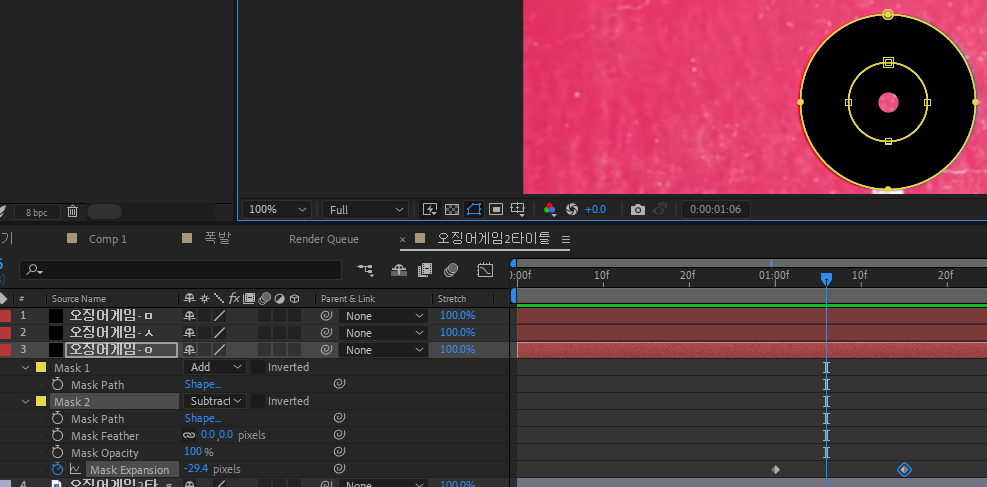Open the Render Queue tab
Screen dimensions: 987x487
(x=324, y=239)
